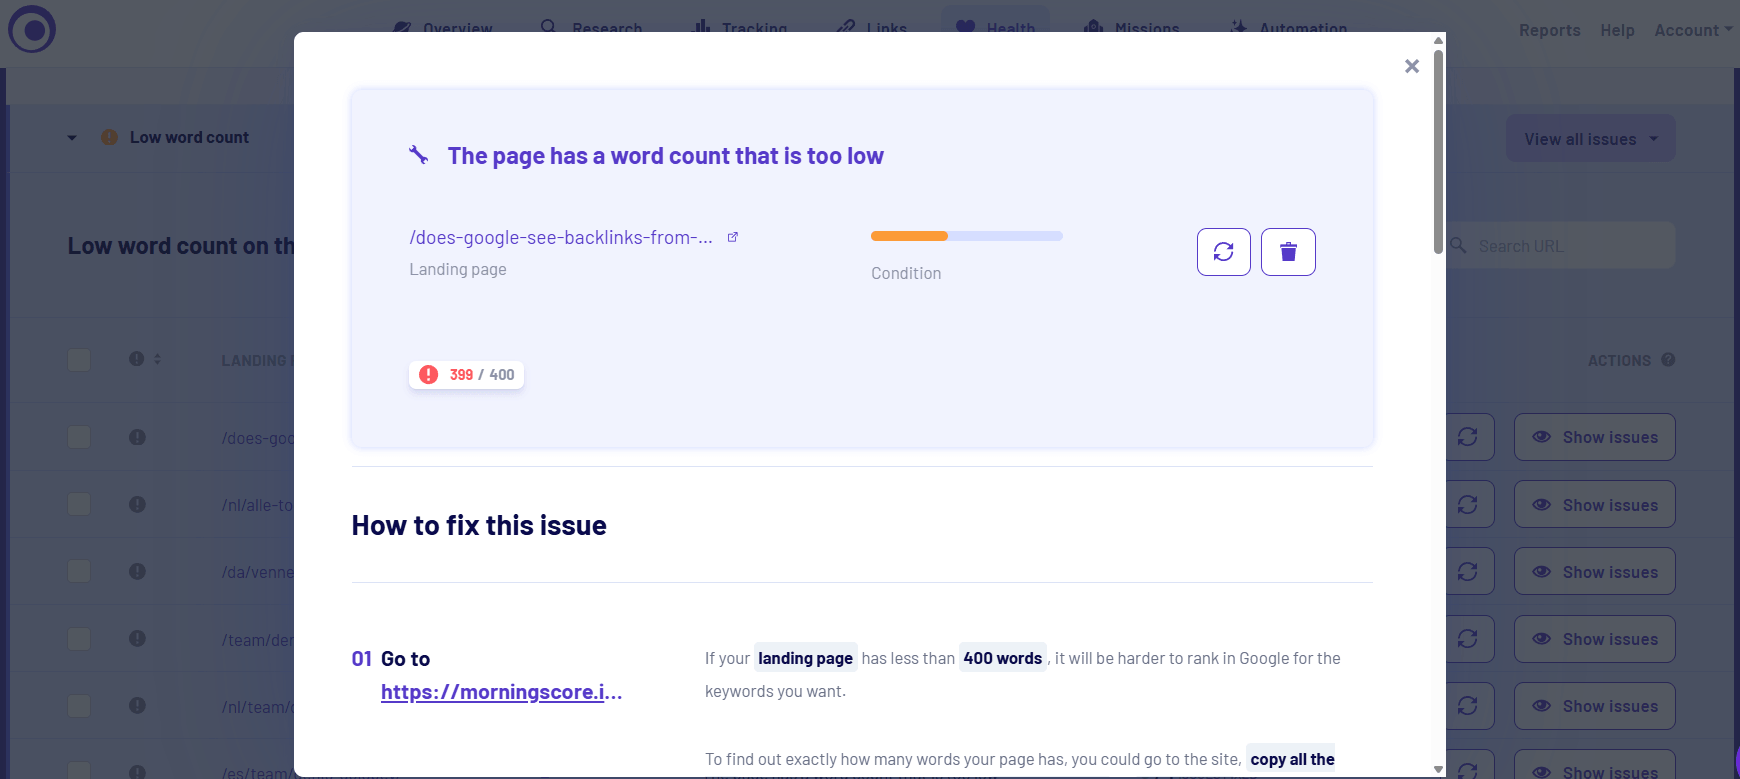Click the modal scrollbar down arrow
The height and width of the screenshot is (779, 1740).
pos(1438,770)
